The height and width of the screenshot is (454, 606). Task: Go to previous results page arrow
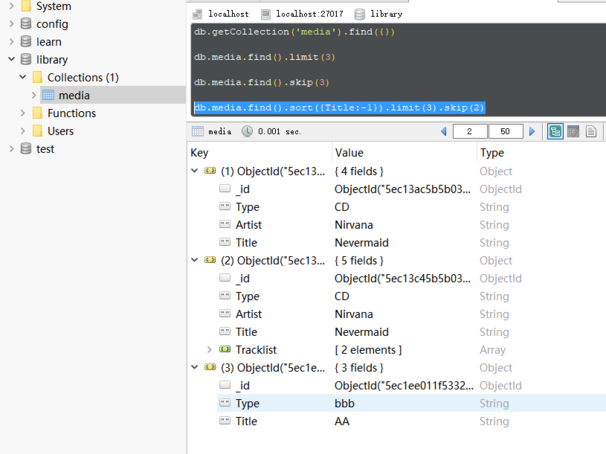[x=444, y=131]
